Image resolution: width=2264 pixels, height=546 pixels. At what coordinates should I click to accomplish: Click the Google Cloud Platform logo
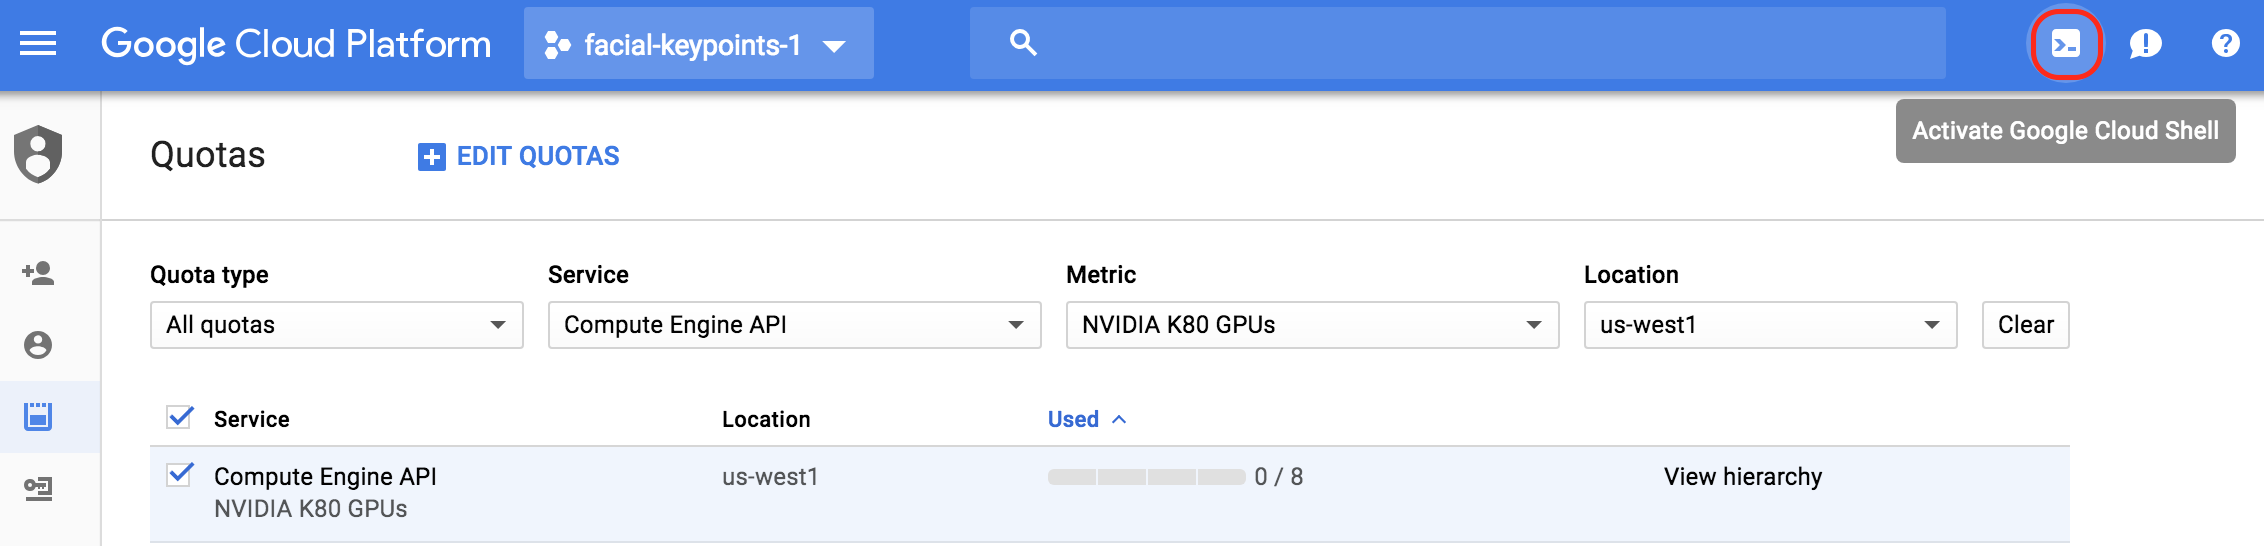[296, 44]
